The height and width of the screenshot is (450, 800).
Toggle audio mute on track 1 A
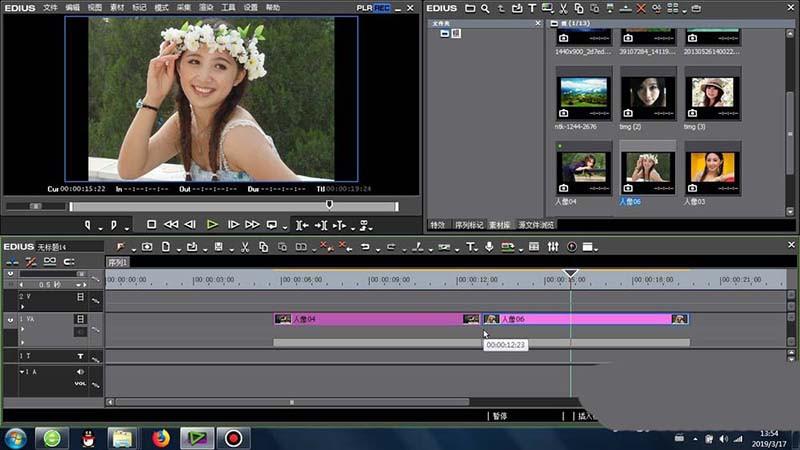(81, 372)
